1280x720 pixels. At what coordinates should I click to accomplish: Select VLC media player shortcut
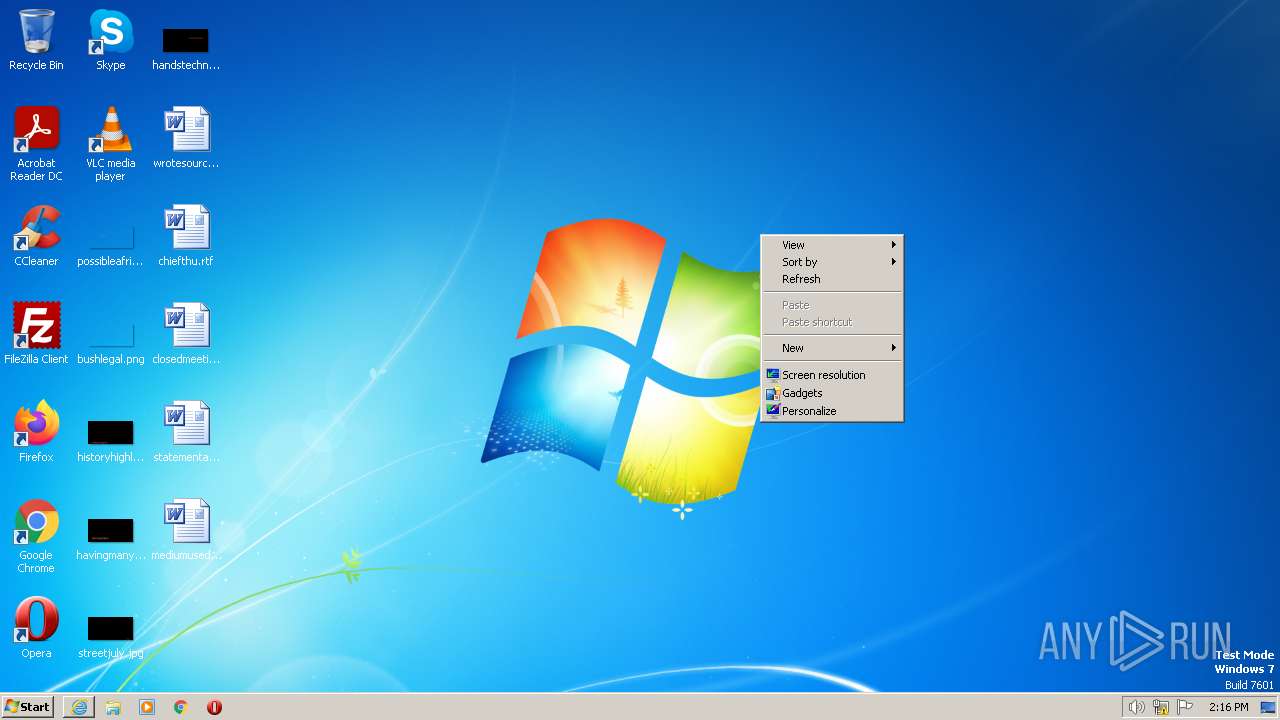pos(110,143)
